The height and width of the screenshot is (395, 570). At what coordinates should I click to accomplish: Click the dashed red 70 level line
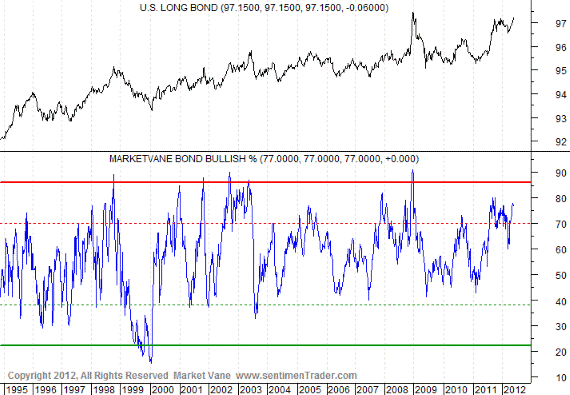265,223
